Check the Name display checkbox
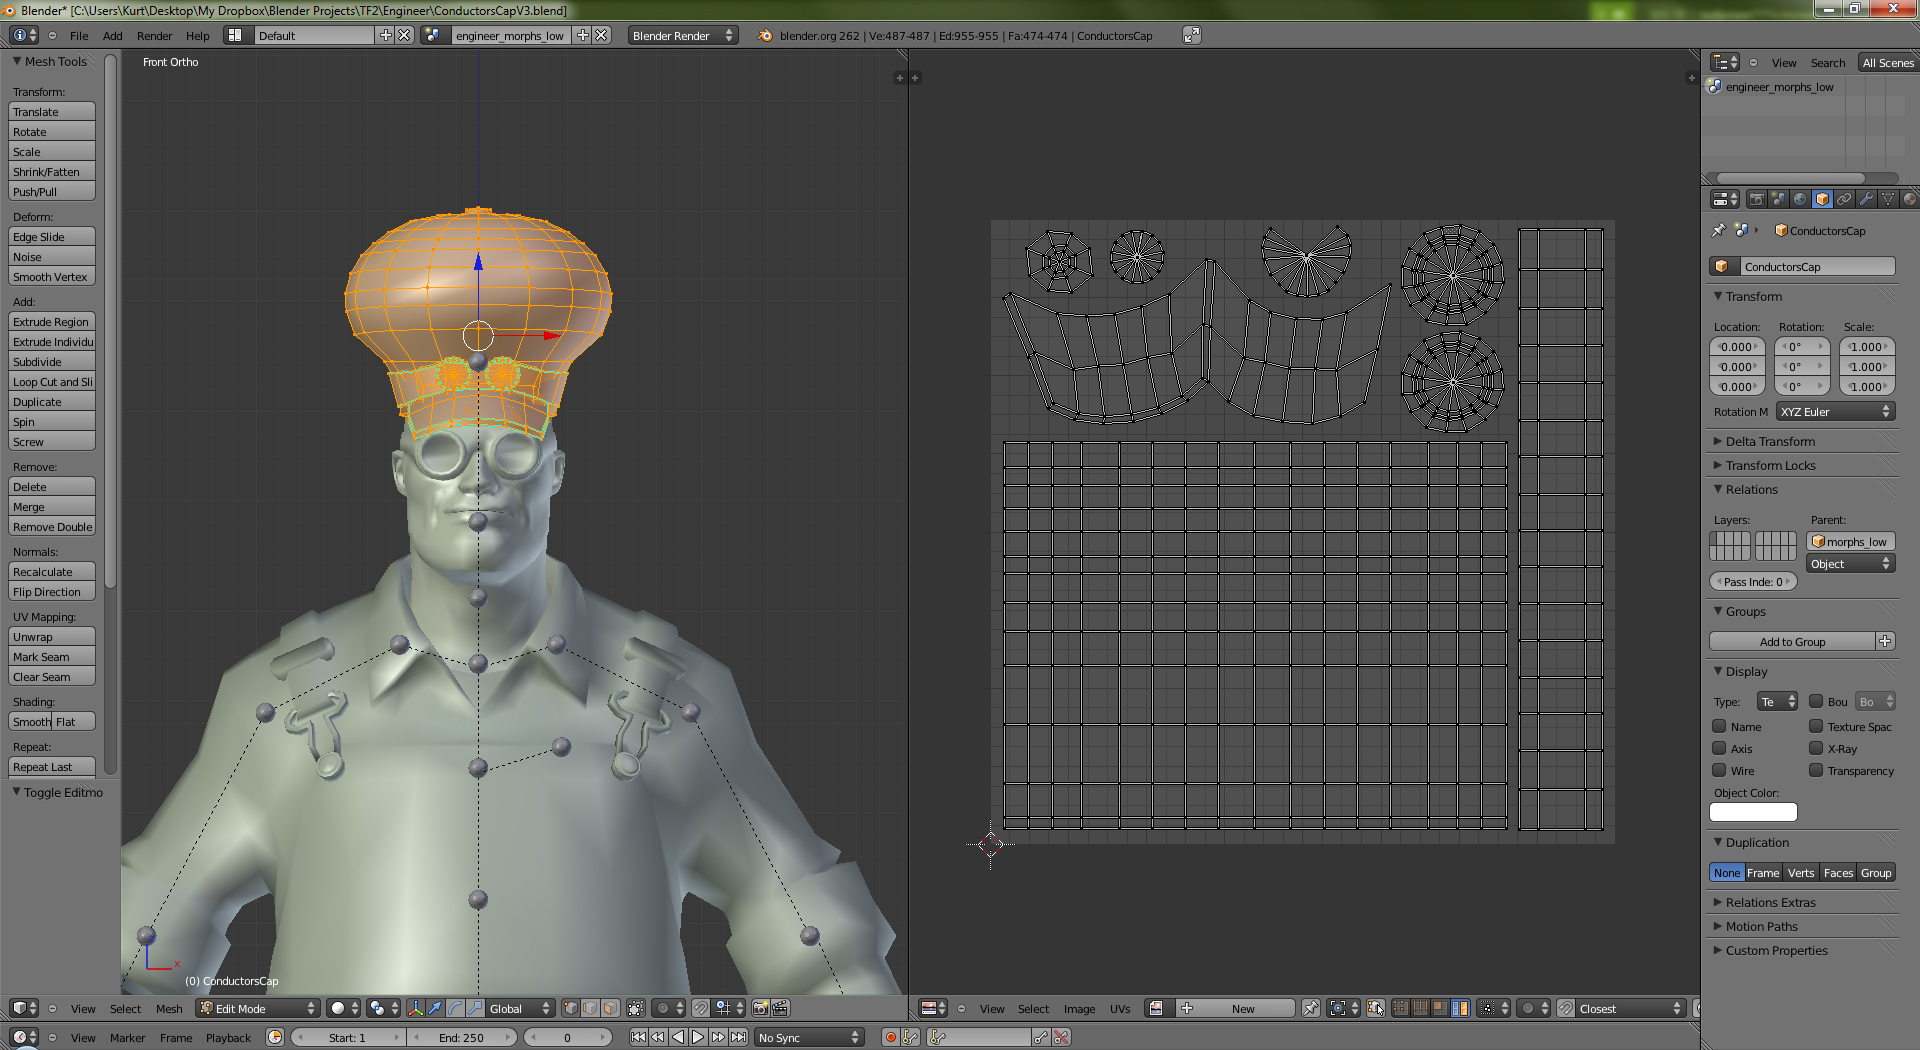The height and width of the screenshot is (1050, 1920). (1719, 726)
